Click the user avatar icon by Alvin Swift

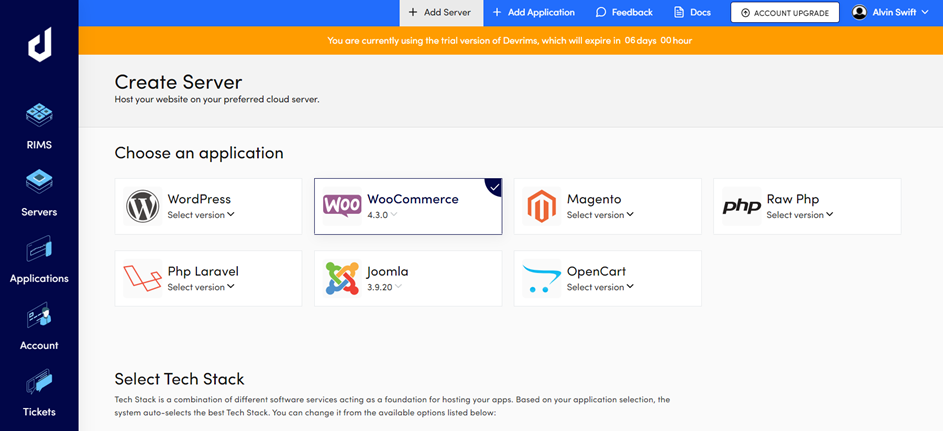tap(859, 12)
